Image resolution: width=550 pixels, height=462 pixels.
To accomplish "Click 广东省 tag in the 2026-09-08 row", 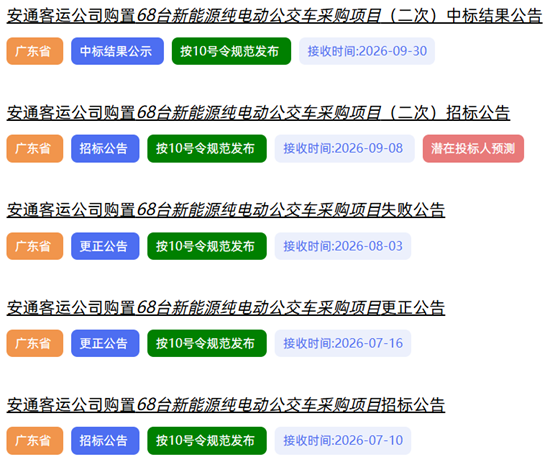I will [35, 149].
